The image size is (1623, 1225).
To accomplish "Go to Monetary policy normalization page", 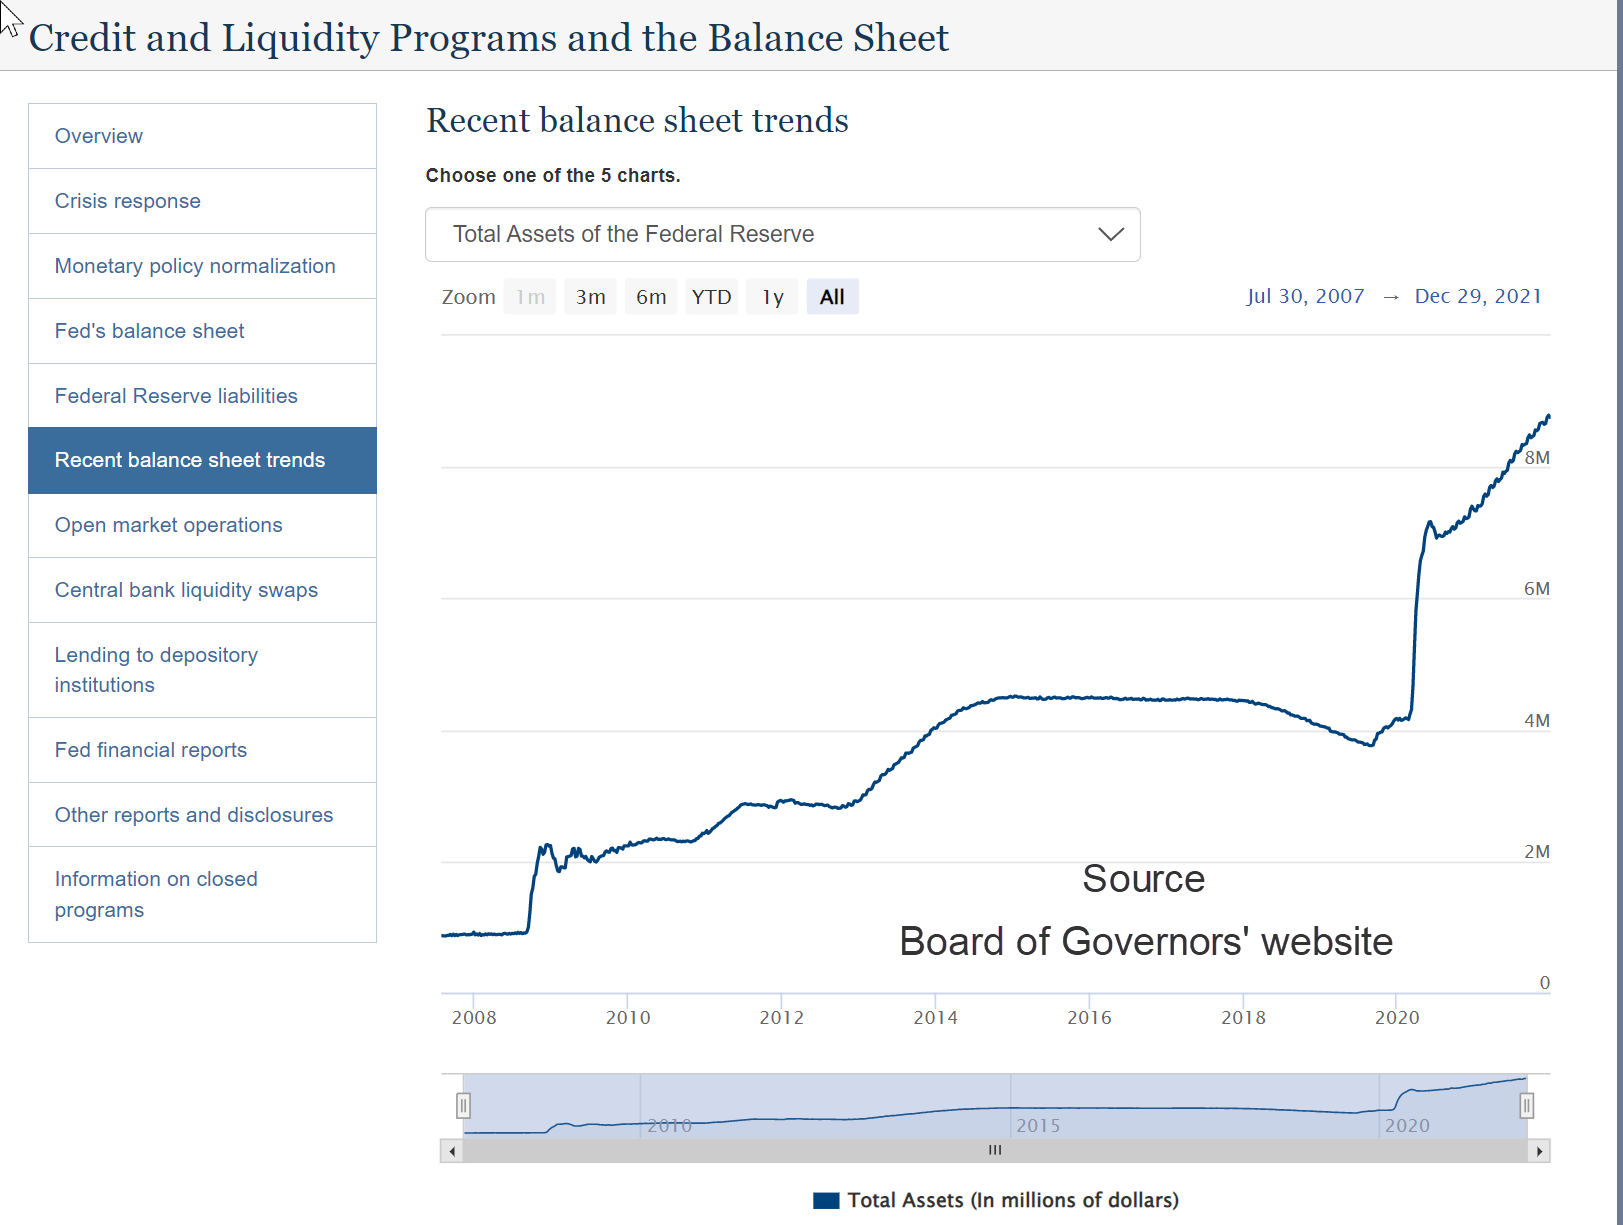I will click(195, 266).
